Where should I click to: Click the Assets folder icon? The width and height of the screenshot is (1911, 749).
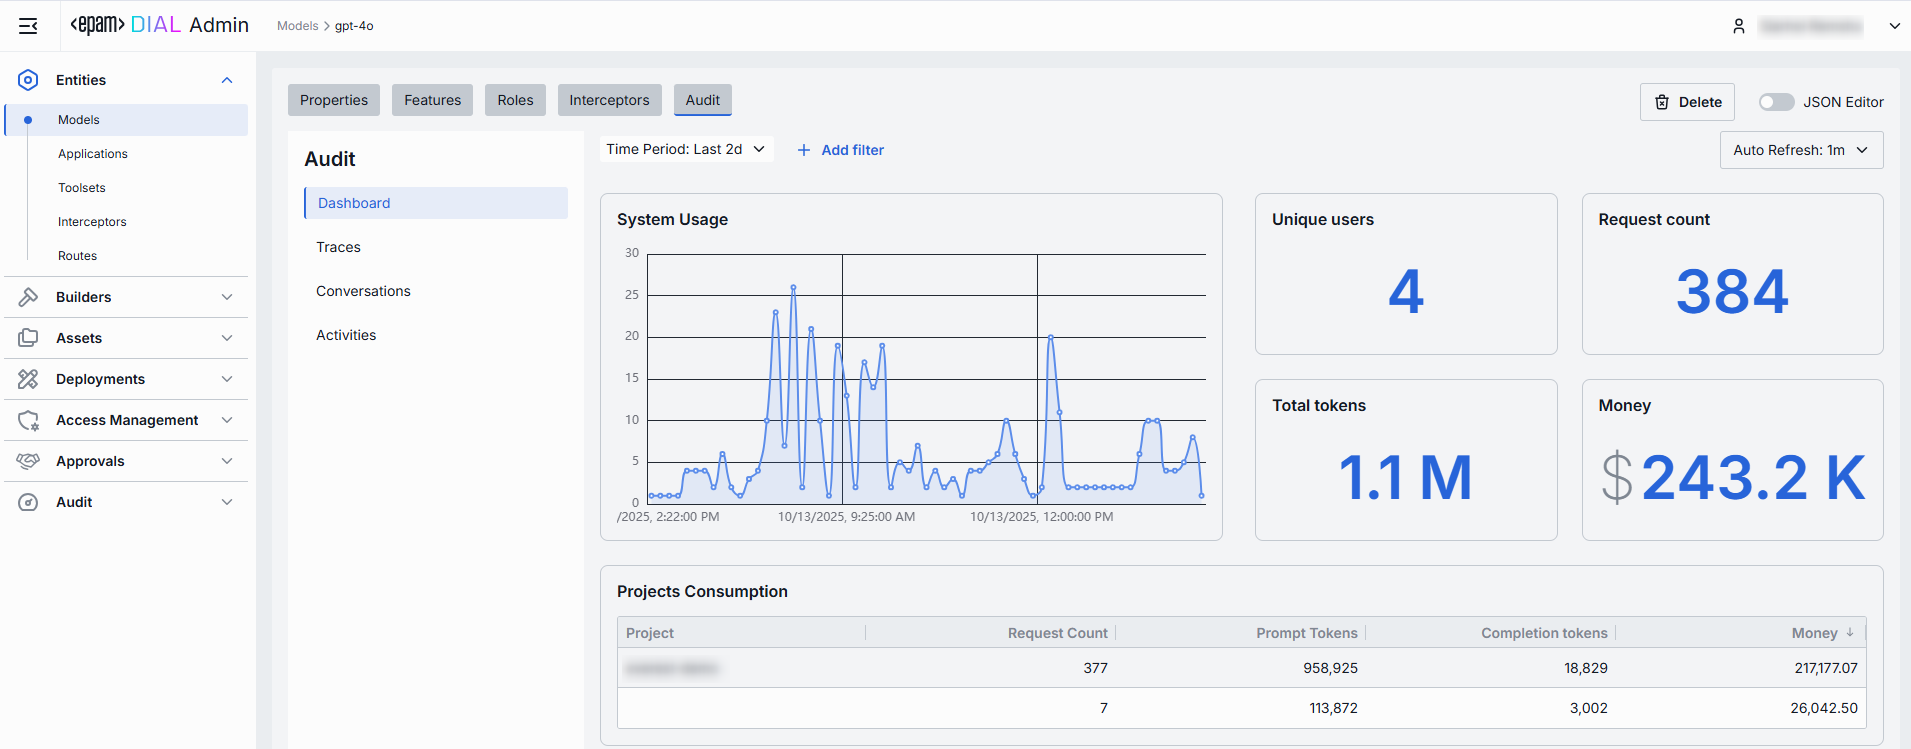28,338
